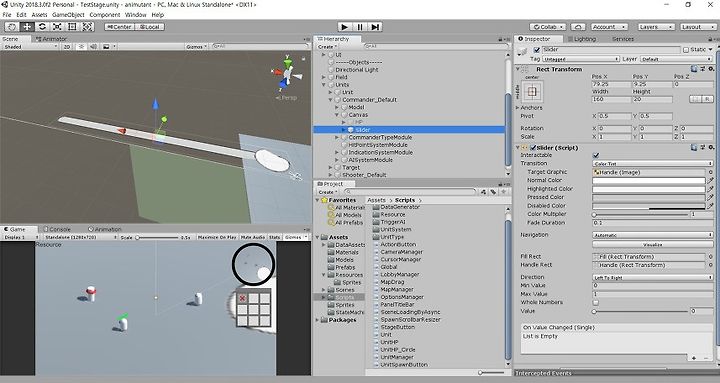
Task: Toggle Maximize On Play
Action: [217, 237]
